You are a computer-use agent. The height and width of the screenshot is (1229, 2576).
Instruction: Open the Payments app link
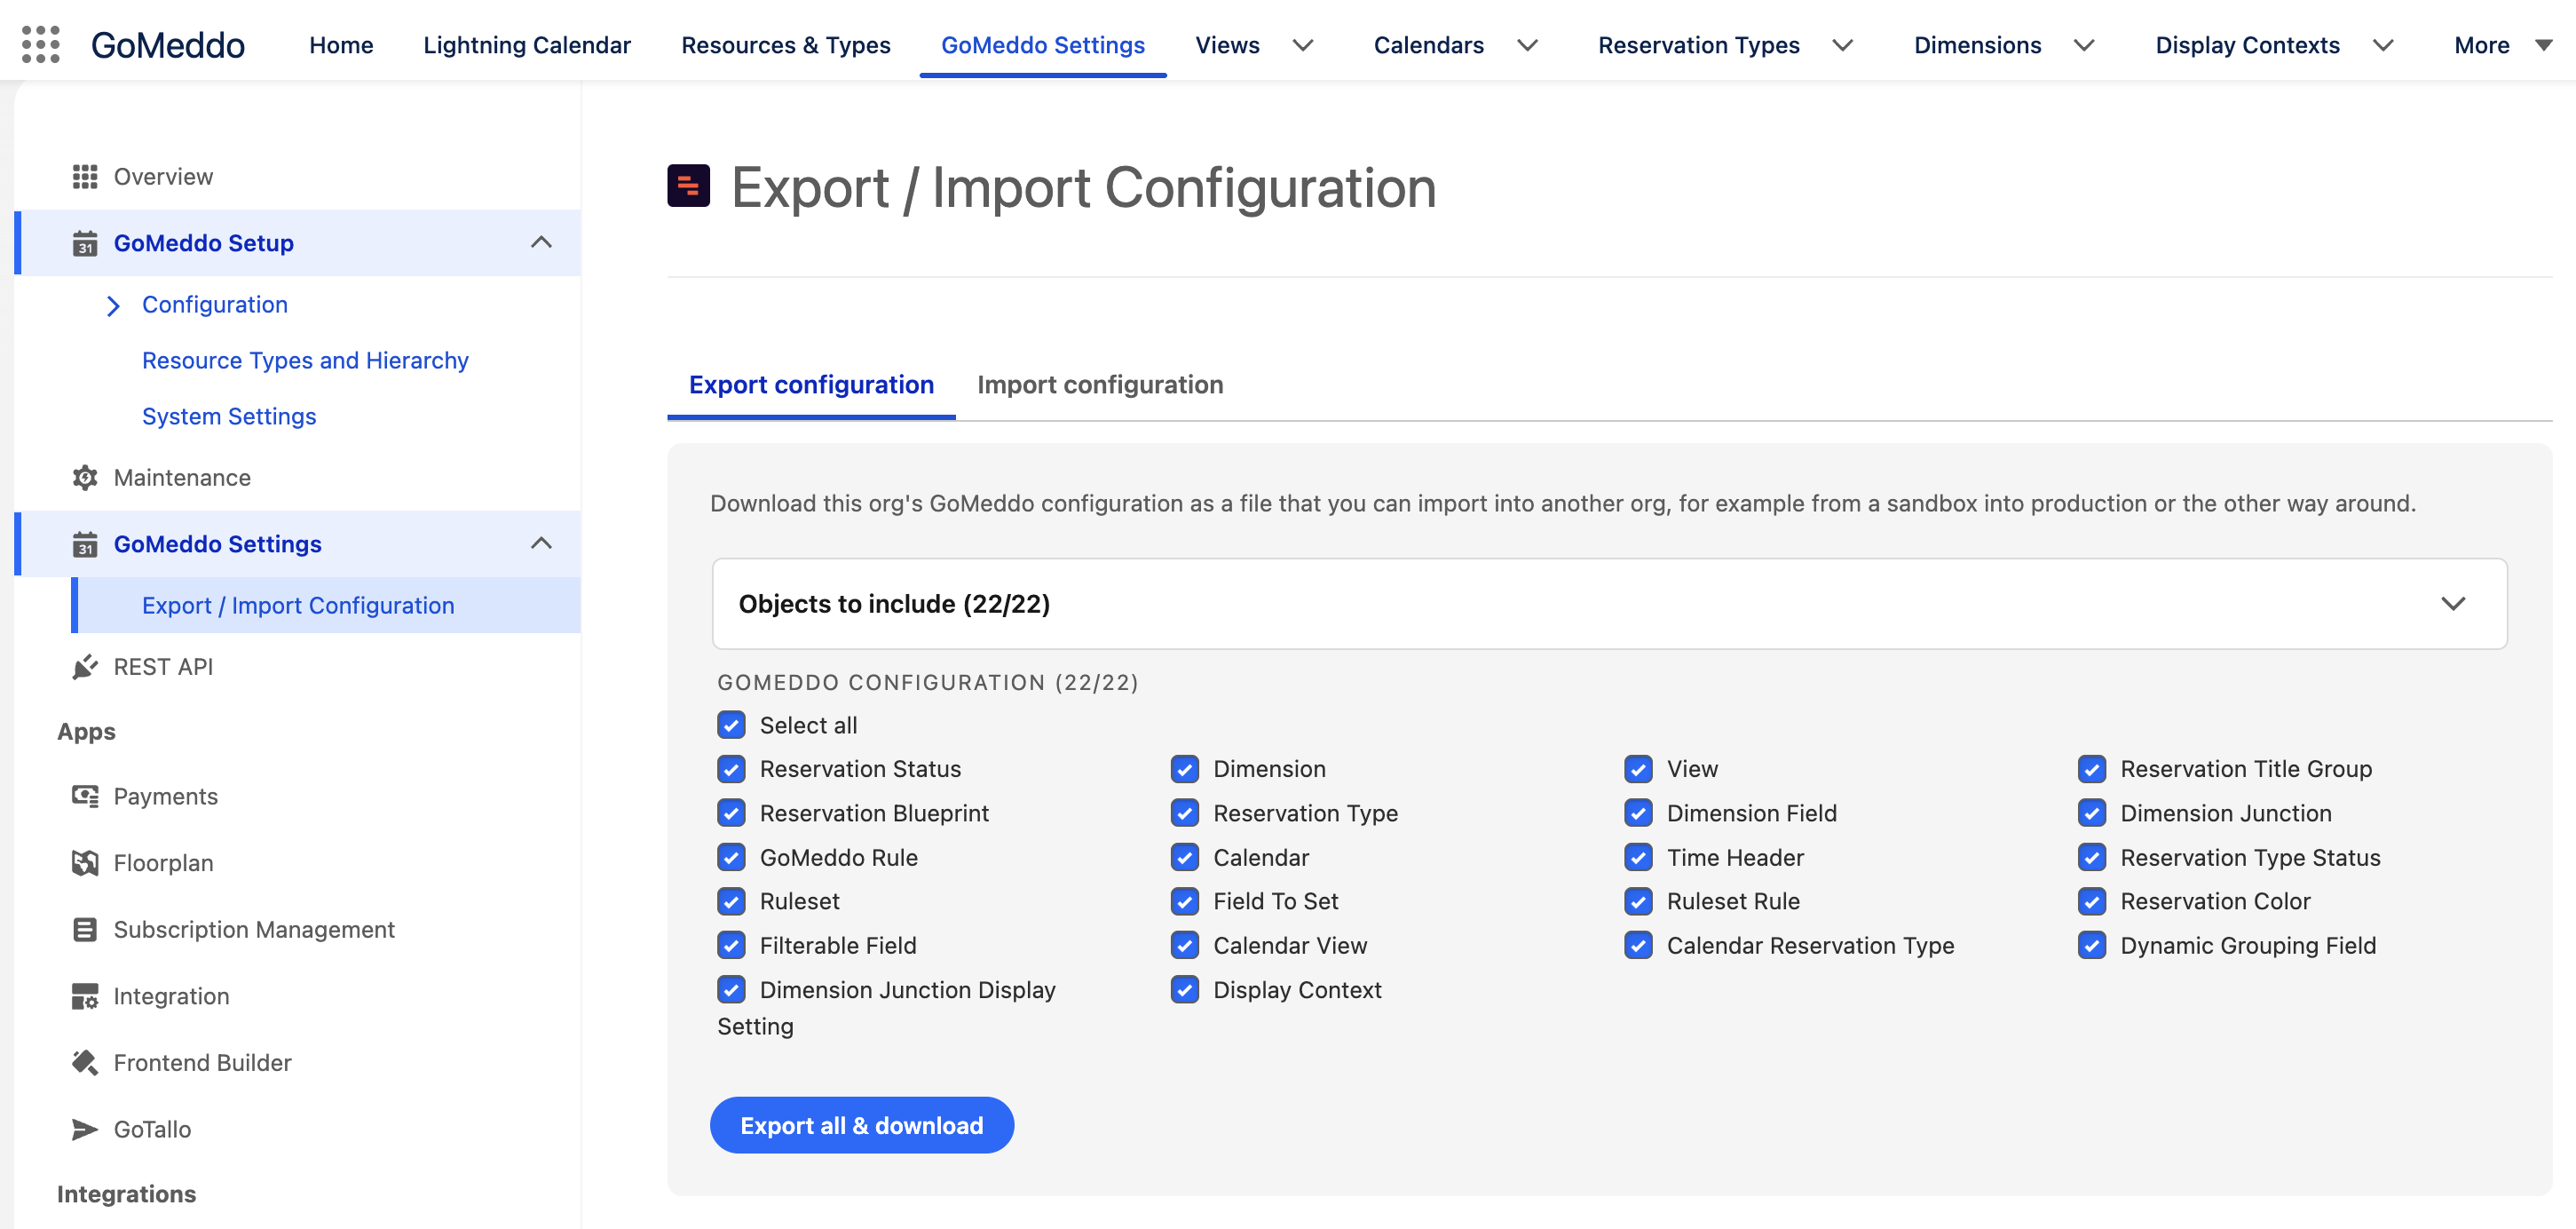tap(165, 796)
